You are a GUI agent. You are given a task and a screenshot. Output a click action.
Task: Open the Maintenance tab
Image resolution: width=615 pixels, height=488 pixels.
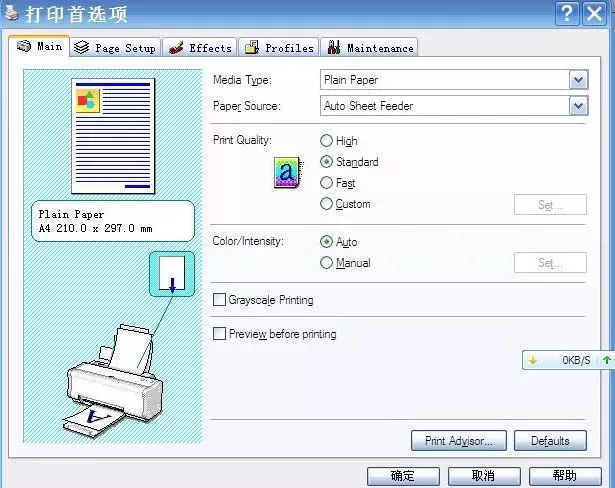point(369,48)
